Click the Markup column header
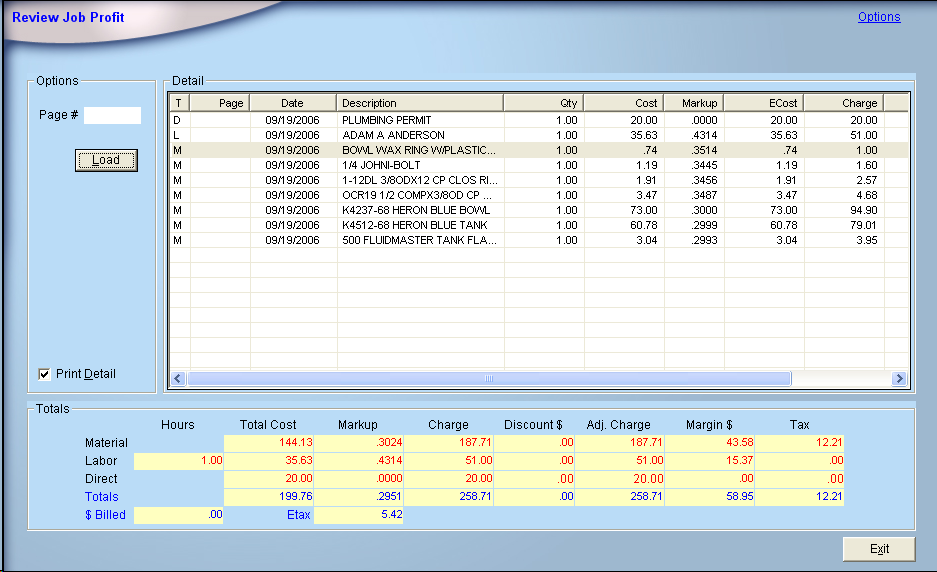 point(693,103)
